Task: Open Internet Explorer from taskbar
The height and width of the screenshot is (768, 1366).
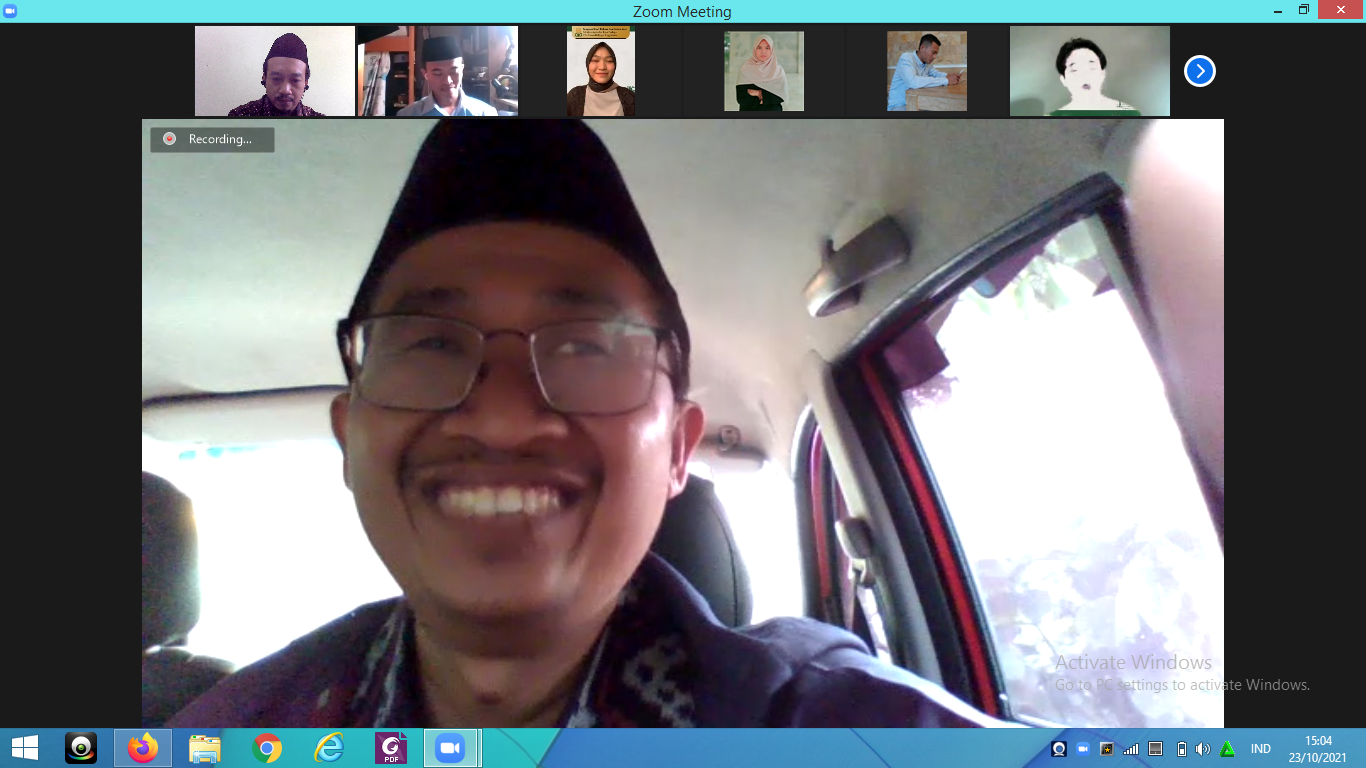Action: tap(329, 748)
